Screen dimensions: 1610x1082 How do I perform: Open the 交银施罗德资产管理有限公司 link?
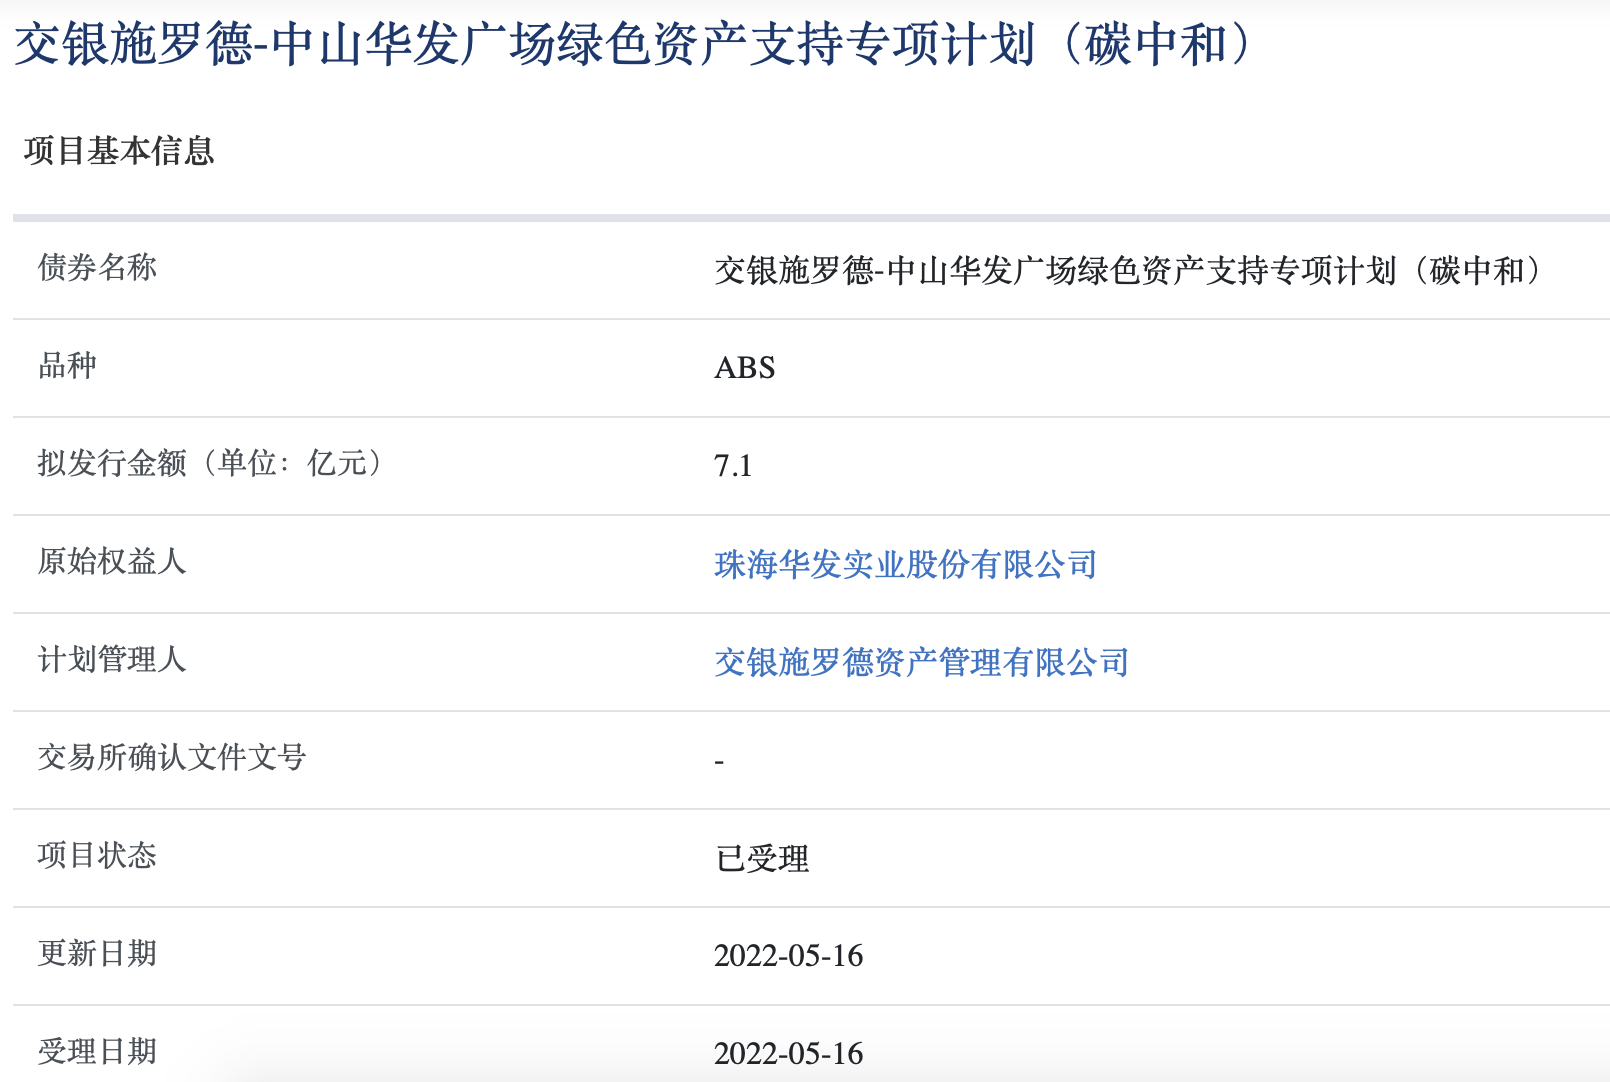pyautogui.click(x=922, y=661)
